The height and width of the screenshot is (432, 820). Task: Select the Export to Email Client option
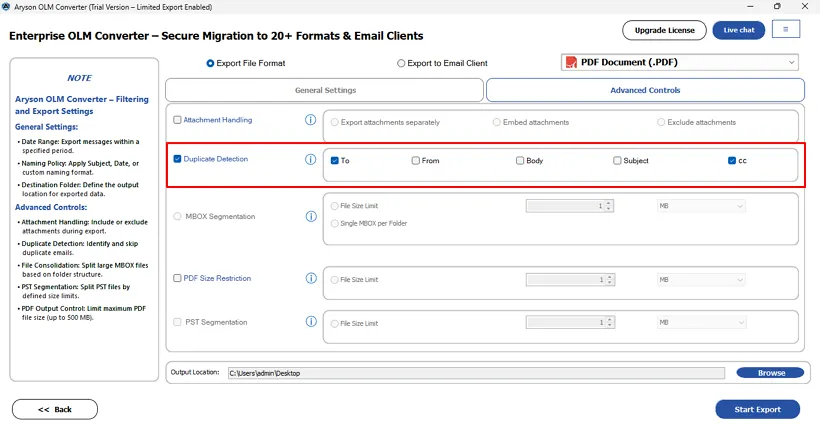[x=402, y=63]
